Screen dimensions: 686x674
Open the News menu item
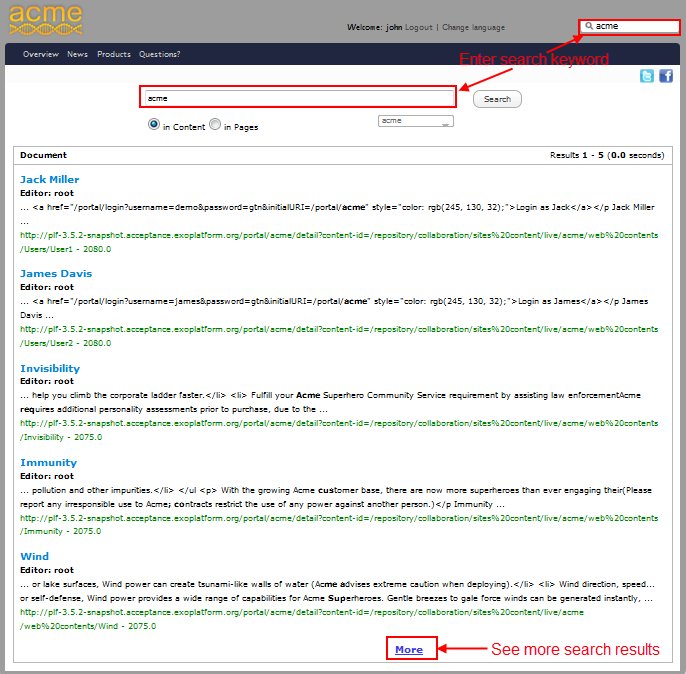pyautogui.click(x=77, y=54)
